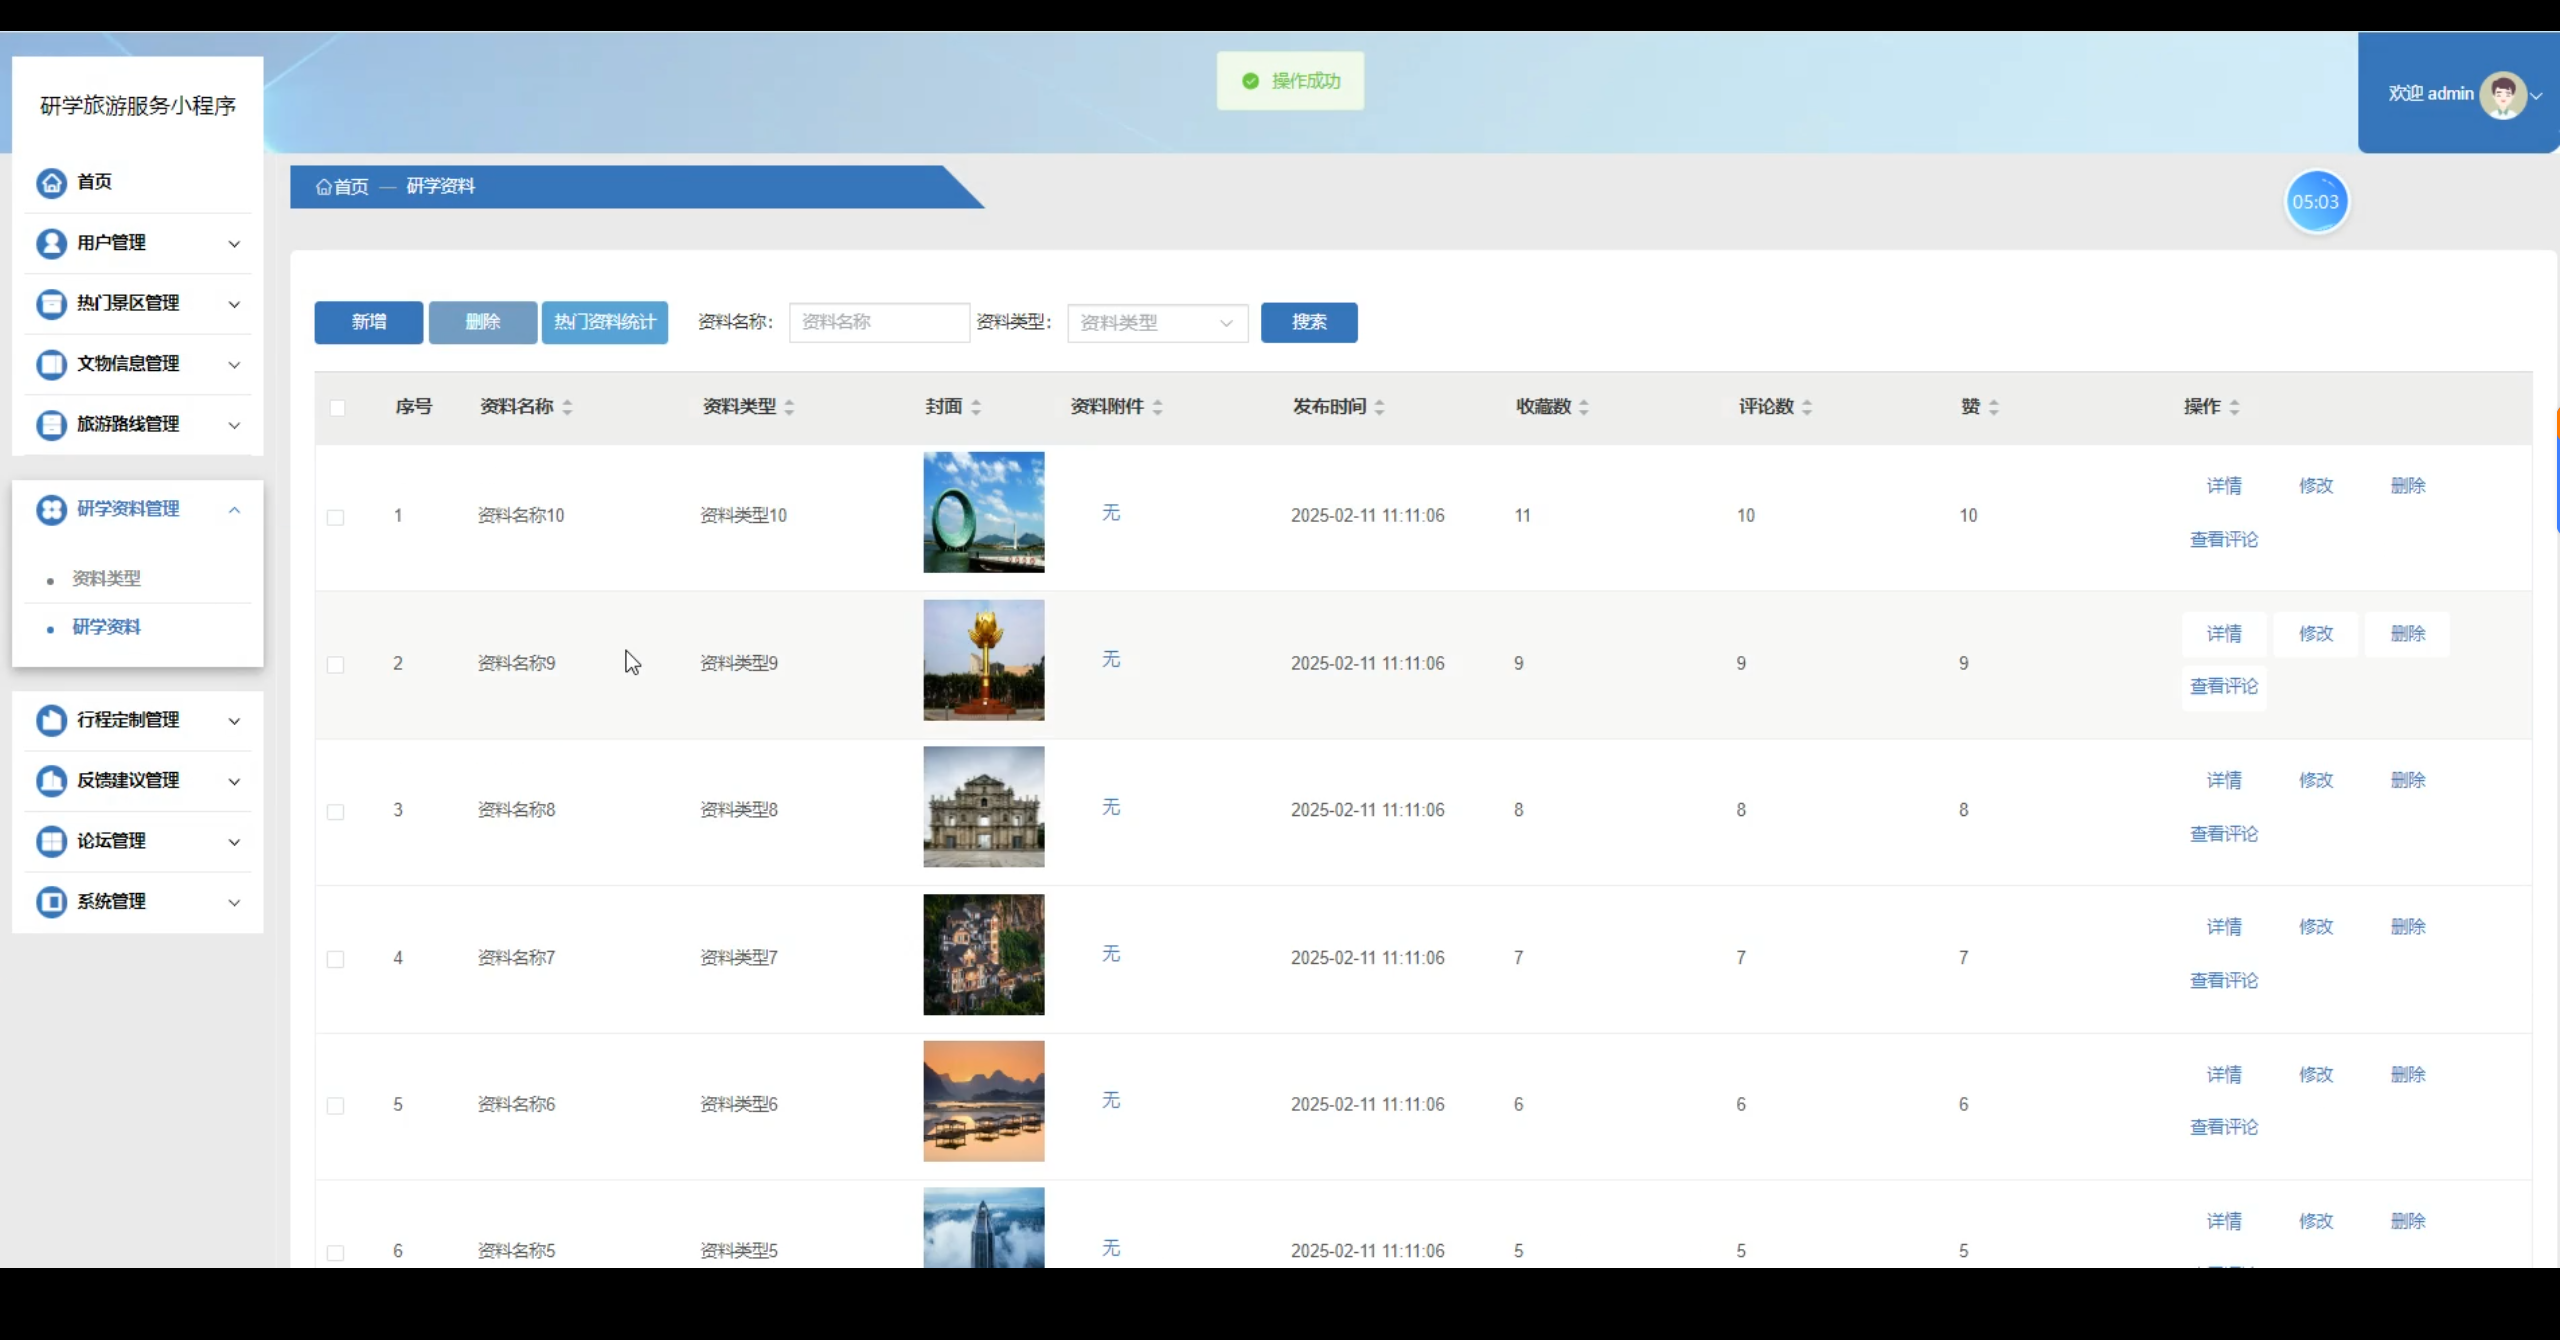The height and width of the screenshot is (1340, 2560).
Task: Click the 热门景区管理 sidebar icon
Action: pos(51,303)
